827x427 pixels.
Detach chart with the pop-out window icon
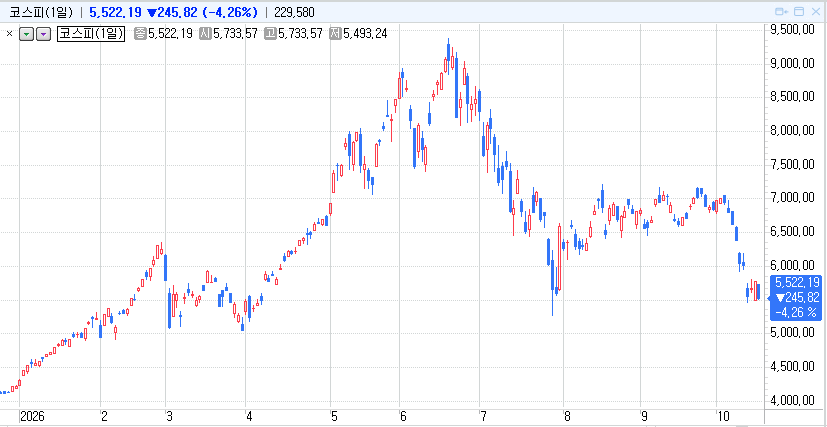pos(781,12)
